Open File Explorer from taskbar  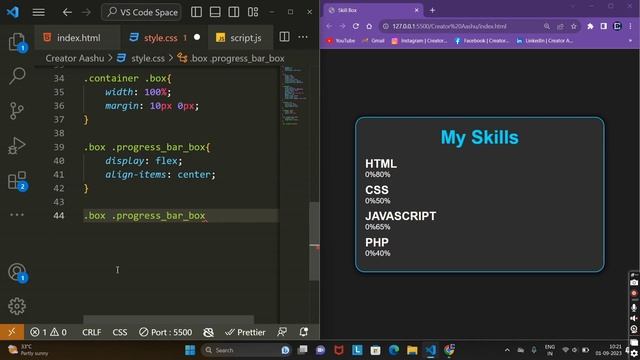tap(412, 350)
